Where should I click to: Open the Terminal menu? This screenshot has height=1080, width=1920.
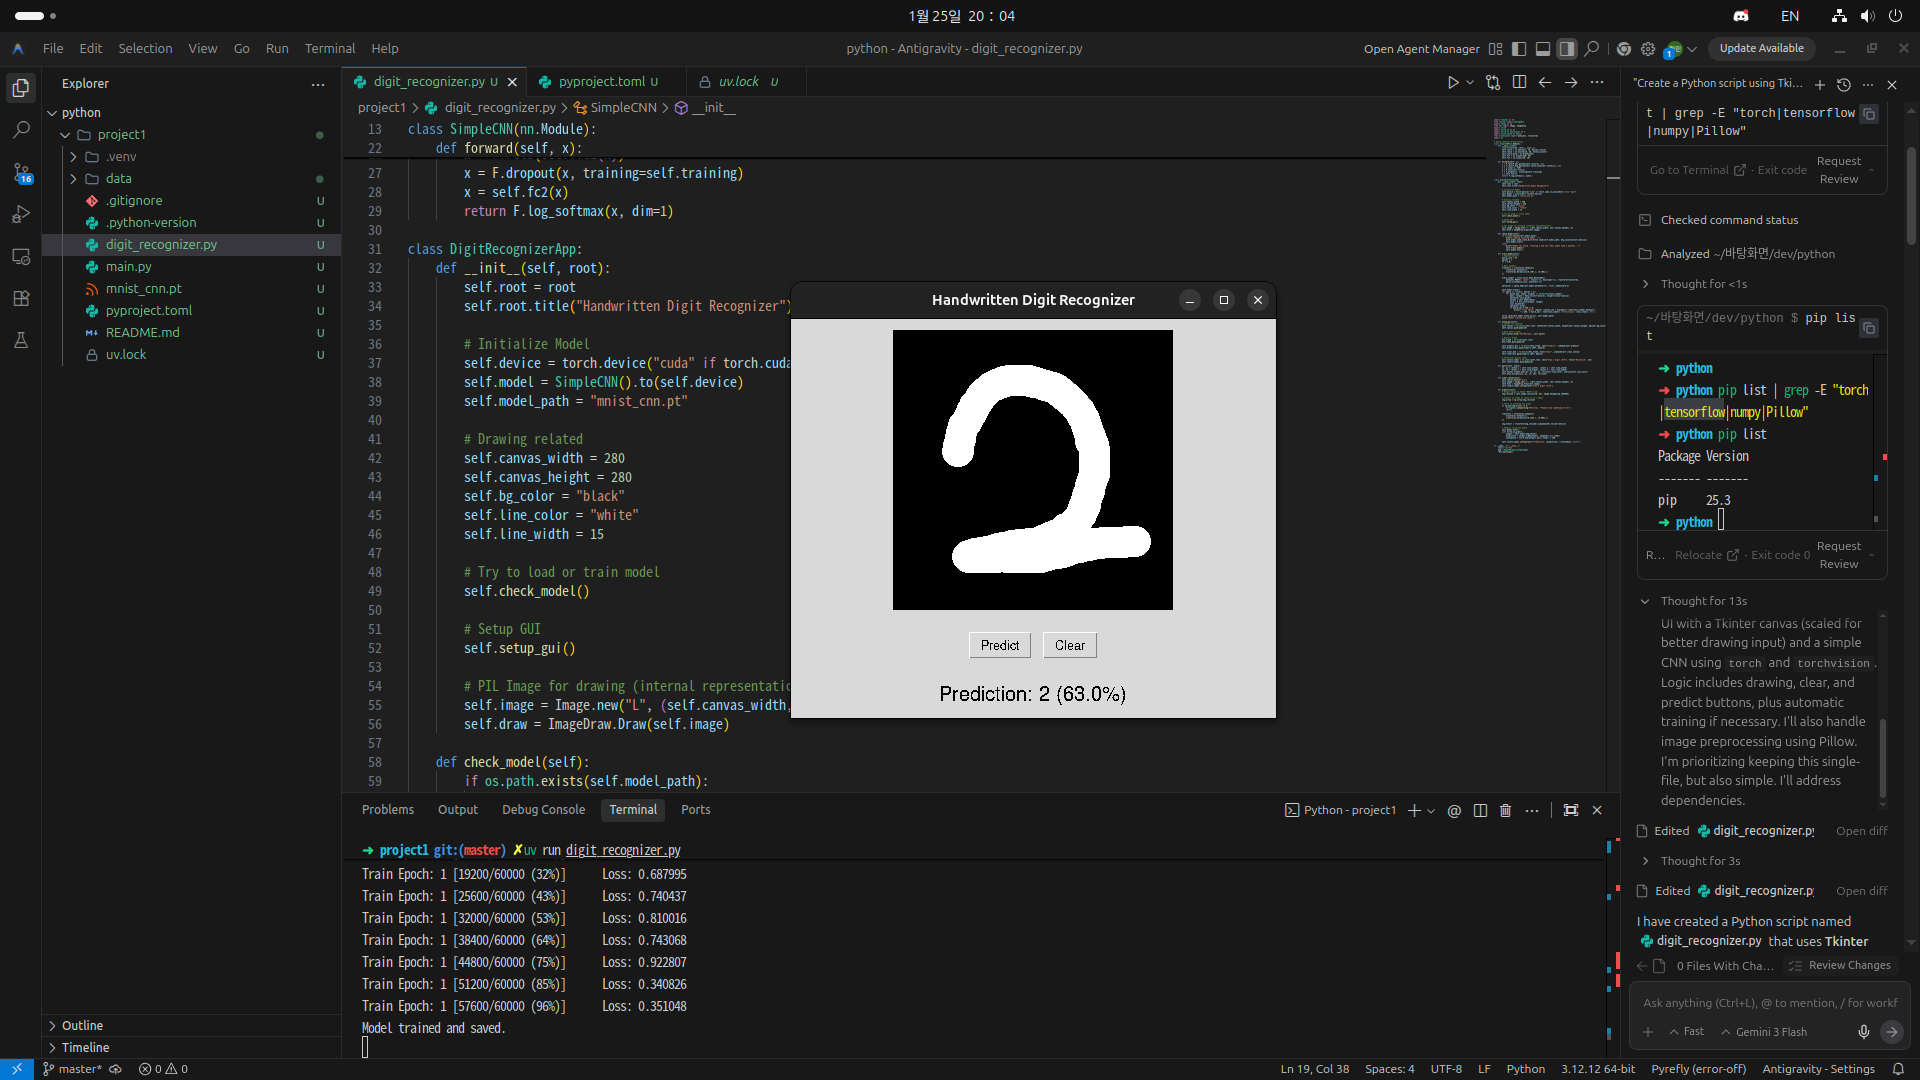click(330, 49)
